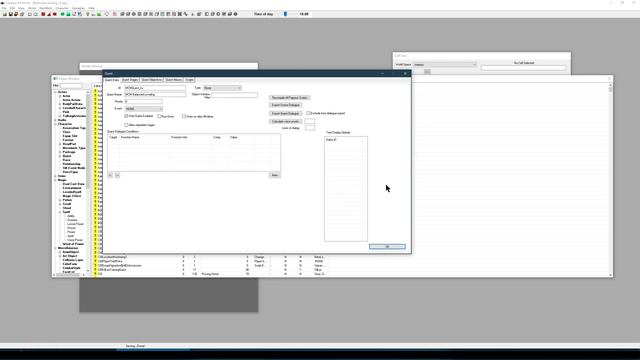Open the Gameplay menu
The width and height of the screenshot is (640, 360).
[78, 8]
